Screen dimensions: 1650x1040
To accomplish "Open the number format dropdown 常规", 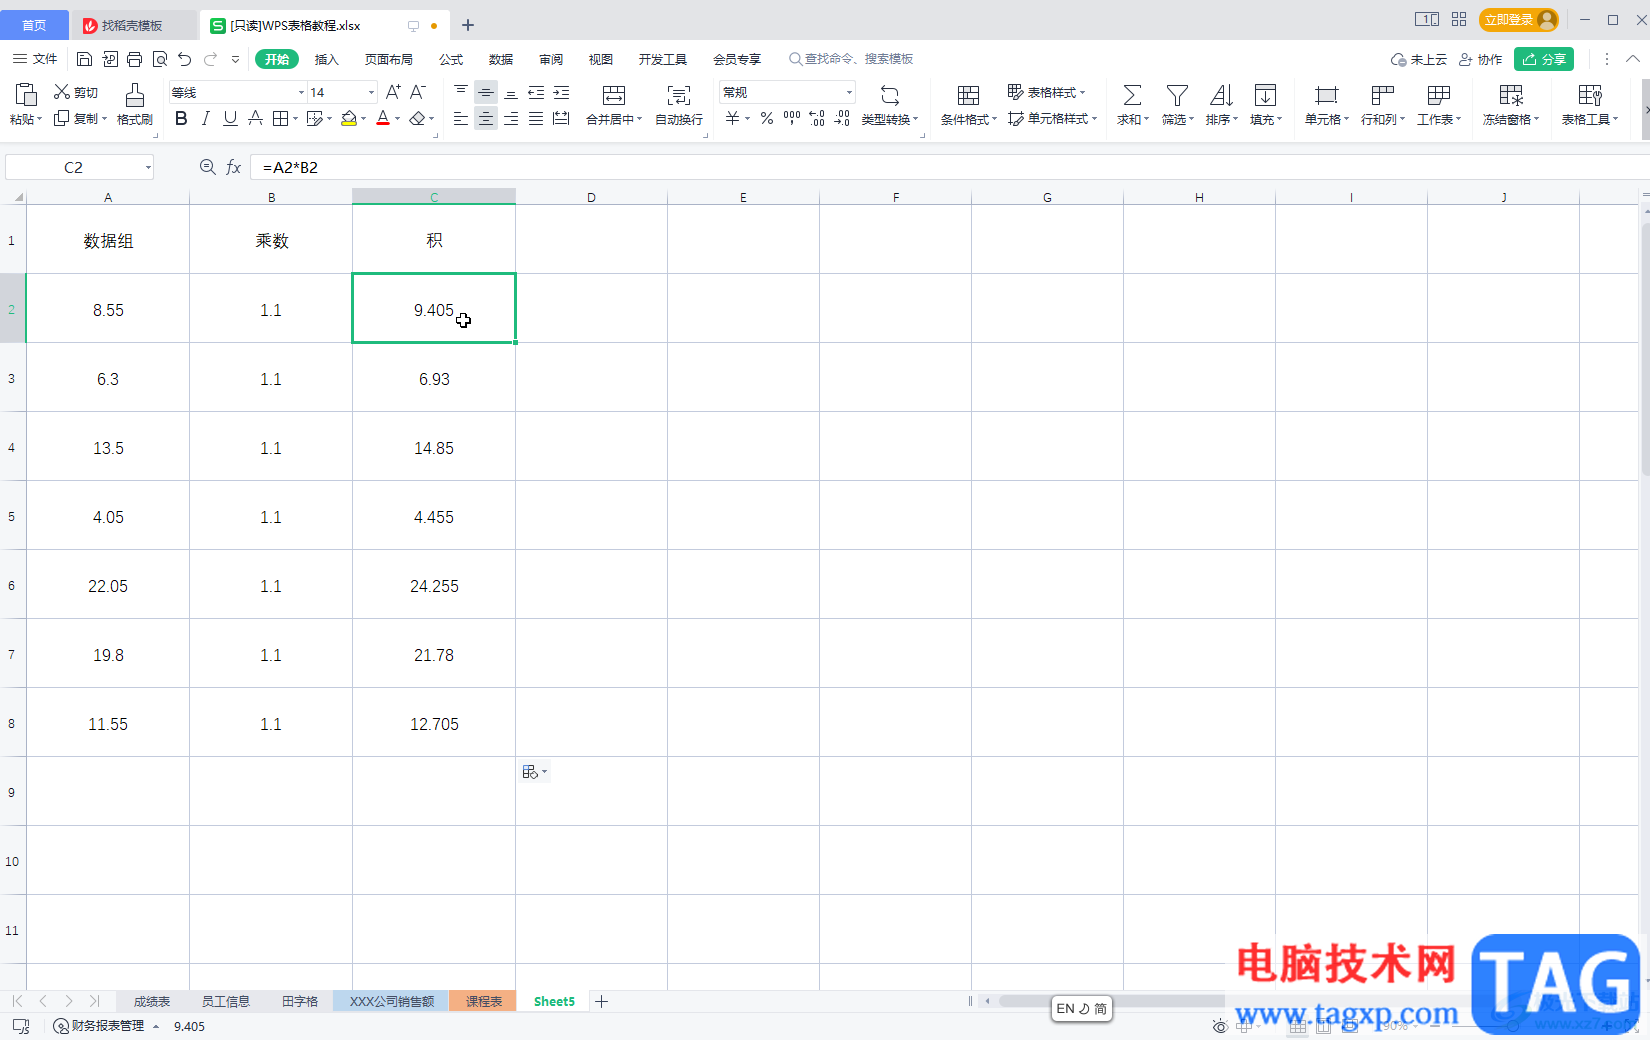I will pos(849,92).
